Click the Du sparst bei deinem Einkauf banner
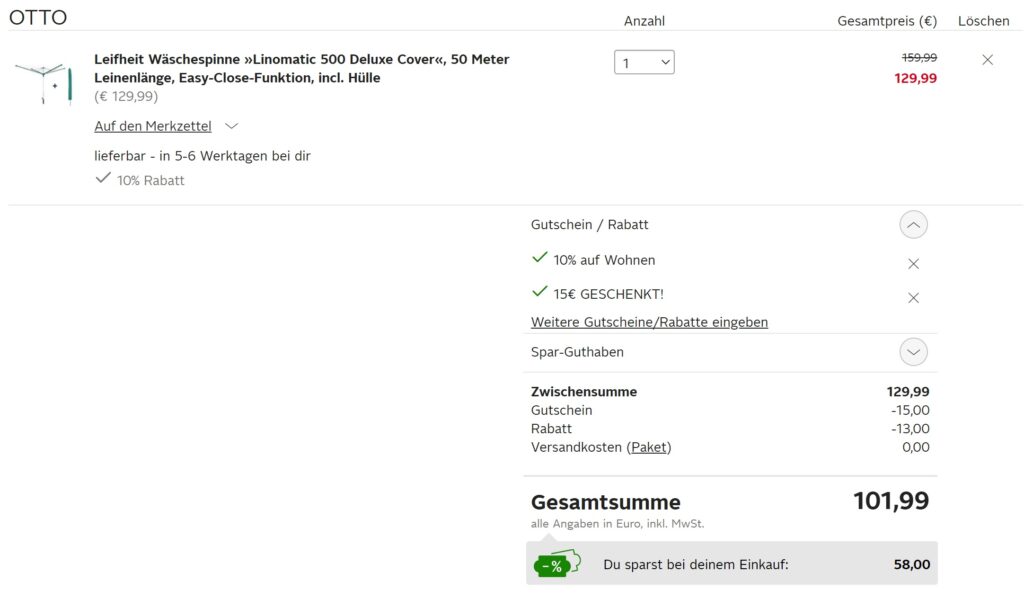 point(731,563)
